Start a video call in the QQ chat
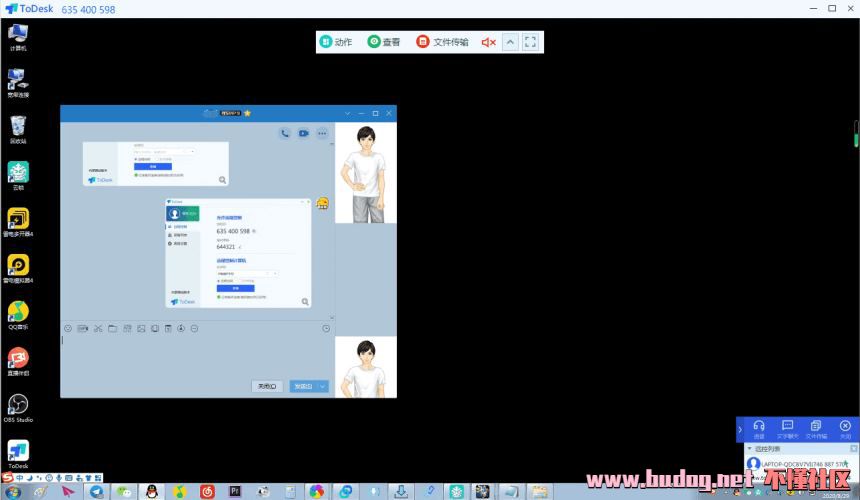The image size is (860, 500). [303, 133]
